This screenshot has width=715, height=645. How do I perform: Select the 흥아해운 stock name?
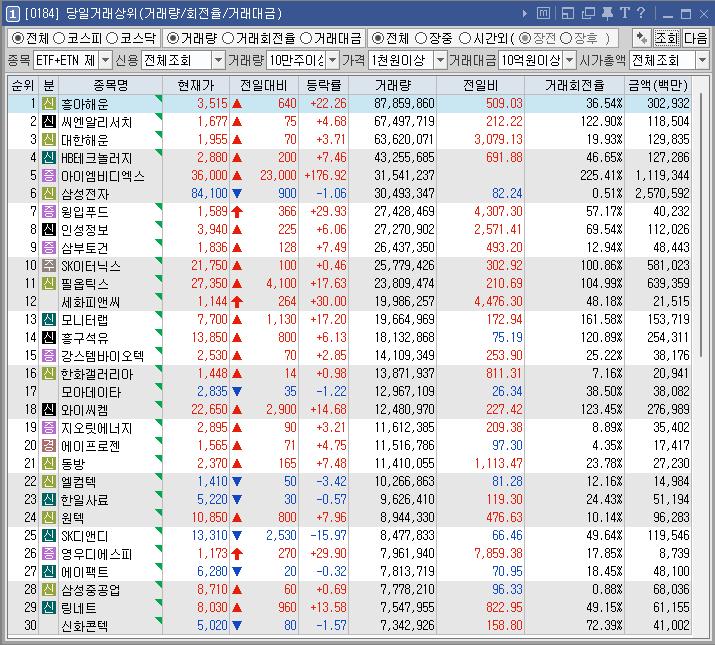coord(85,104)
